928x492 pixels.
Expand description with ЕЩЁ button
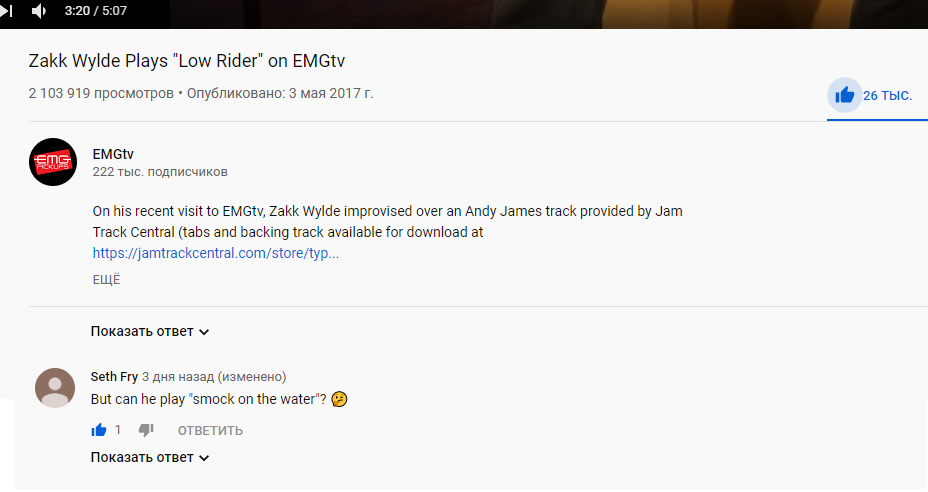pyautogui.click(x=106, y=279)
